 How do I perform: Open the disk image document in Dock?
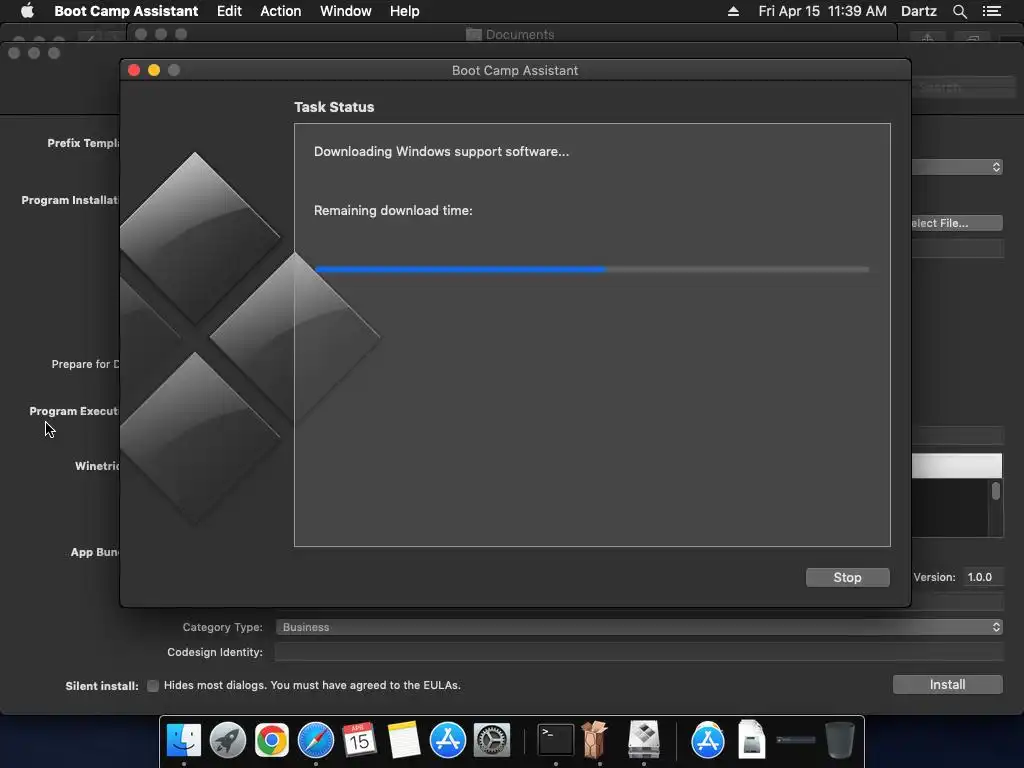tap(752, 740)
